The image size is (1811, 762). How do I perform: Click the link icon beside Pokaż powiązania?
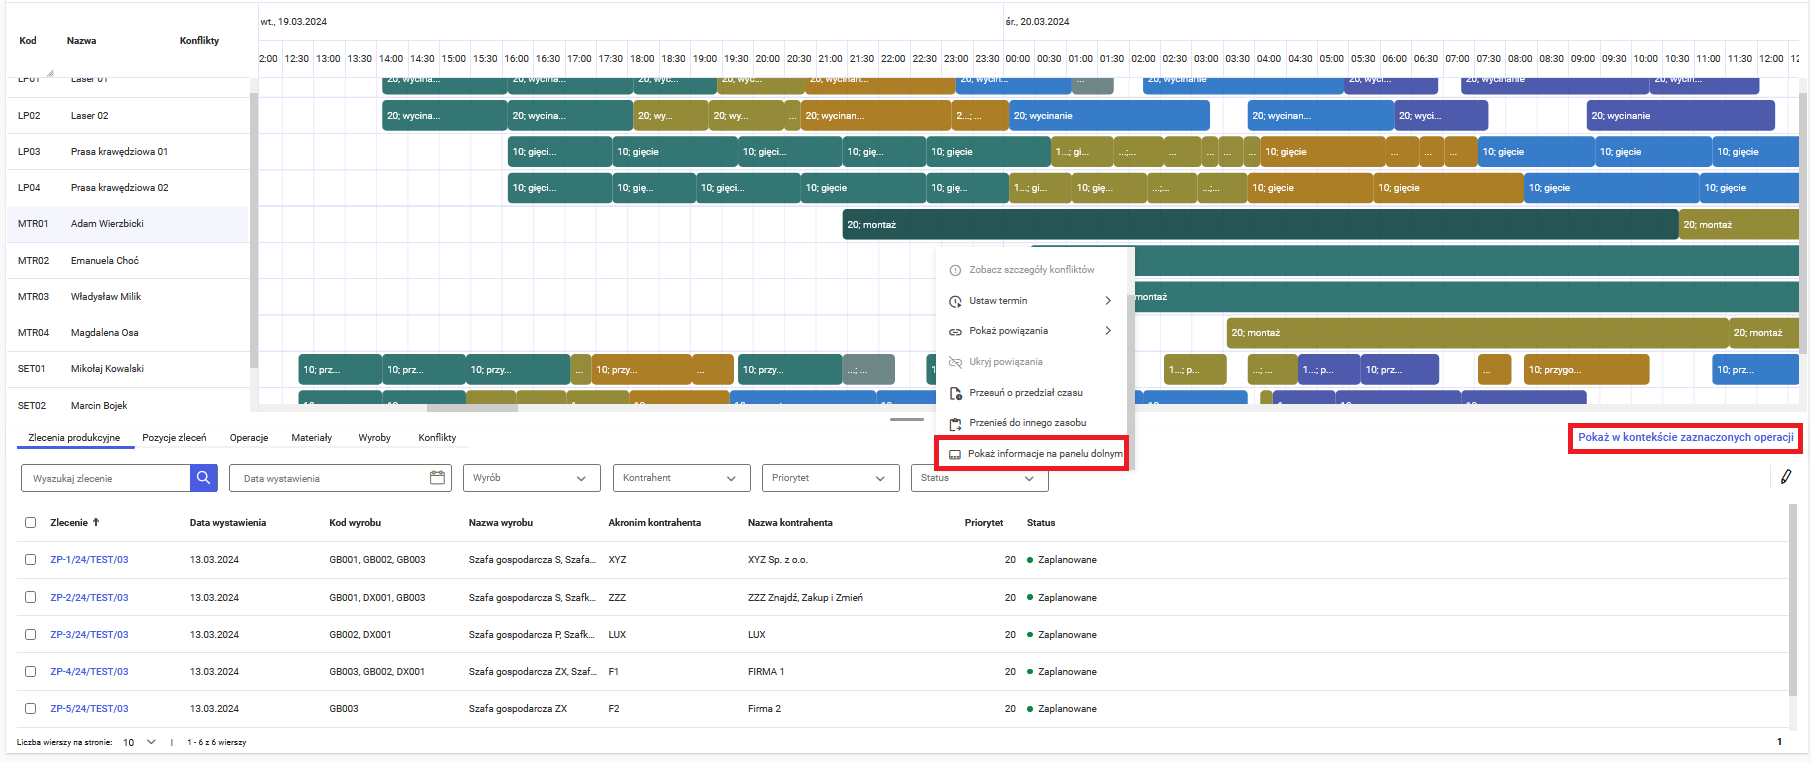click(x=955, y=331)
